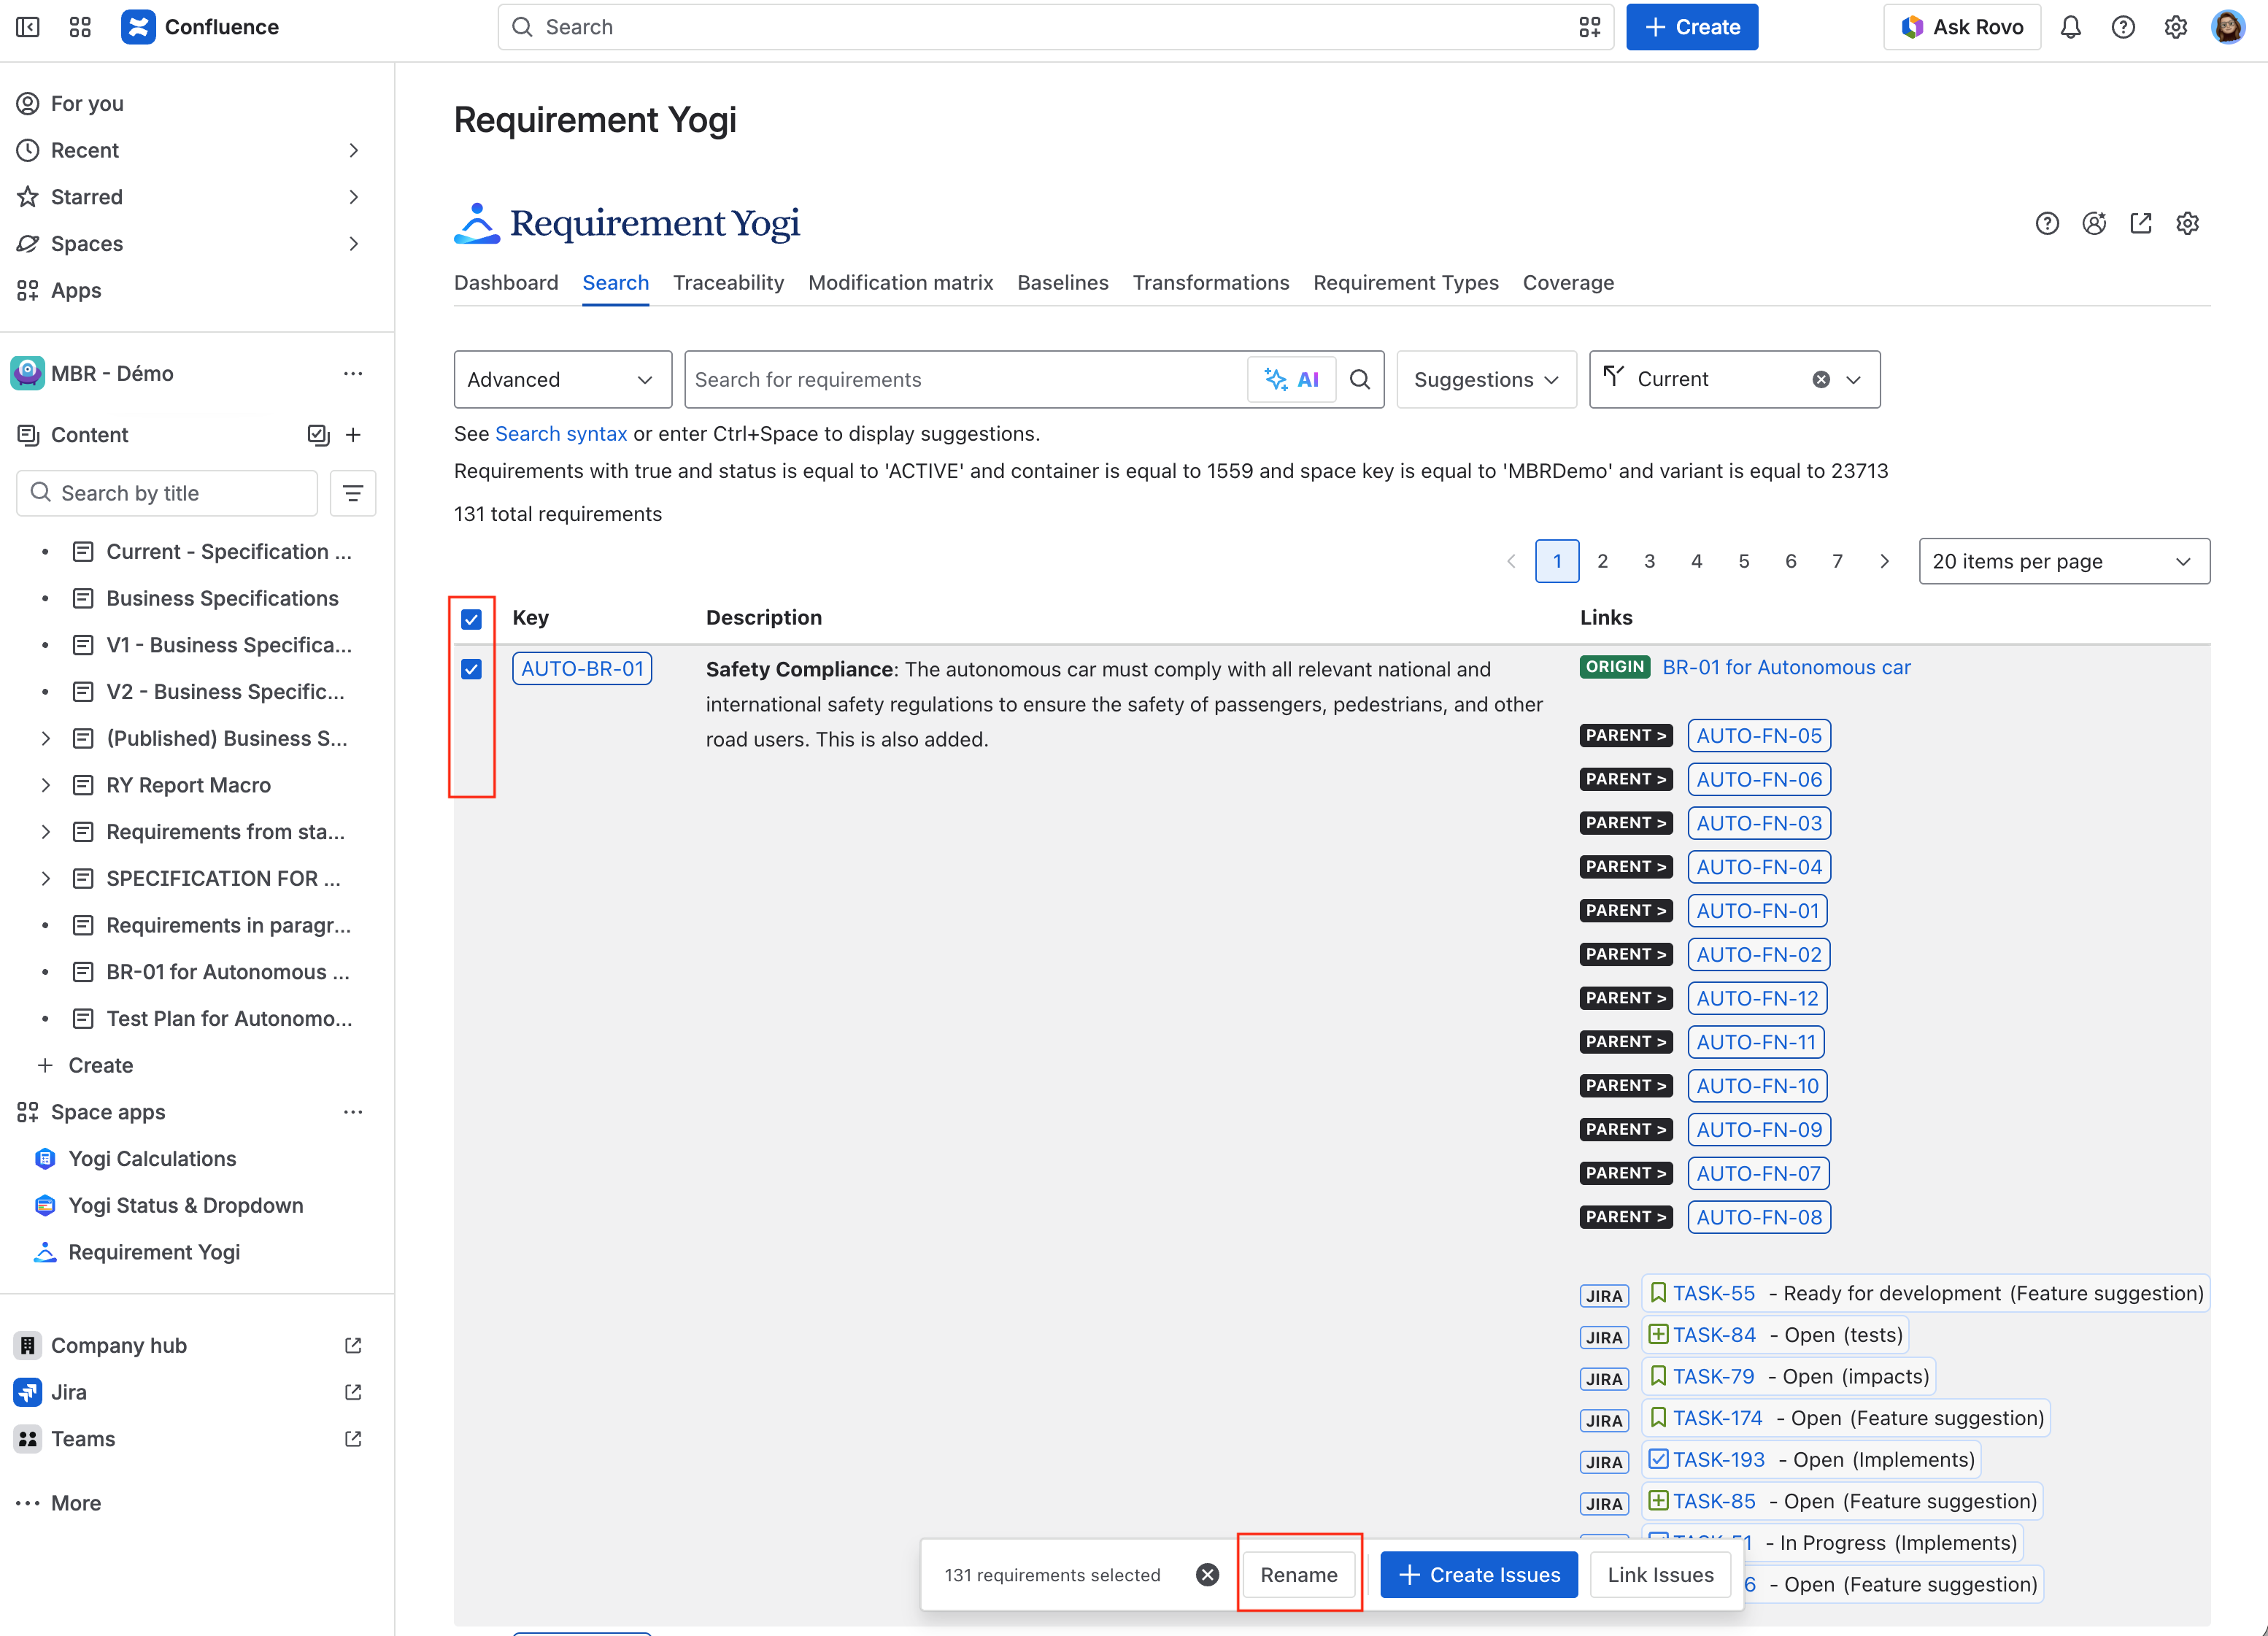Viewport: 2268px width, 1636px height.
Task: Click the plus icon next to Content
Action: click(x=353, y=434)
